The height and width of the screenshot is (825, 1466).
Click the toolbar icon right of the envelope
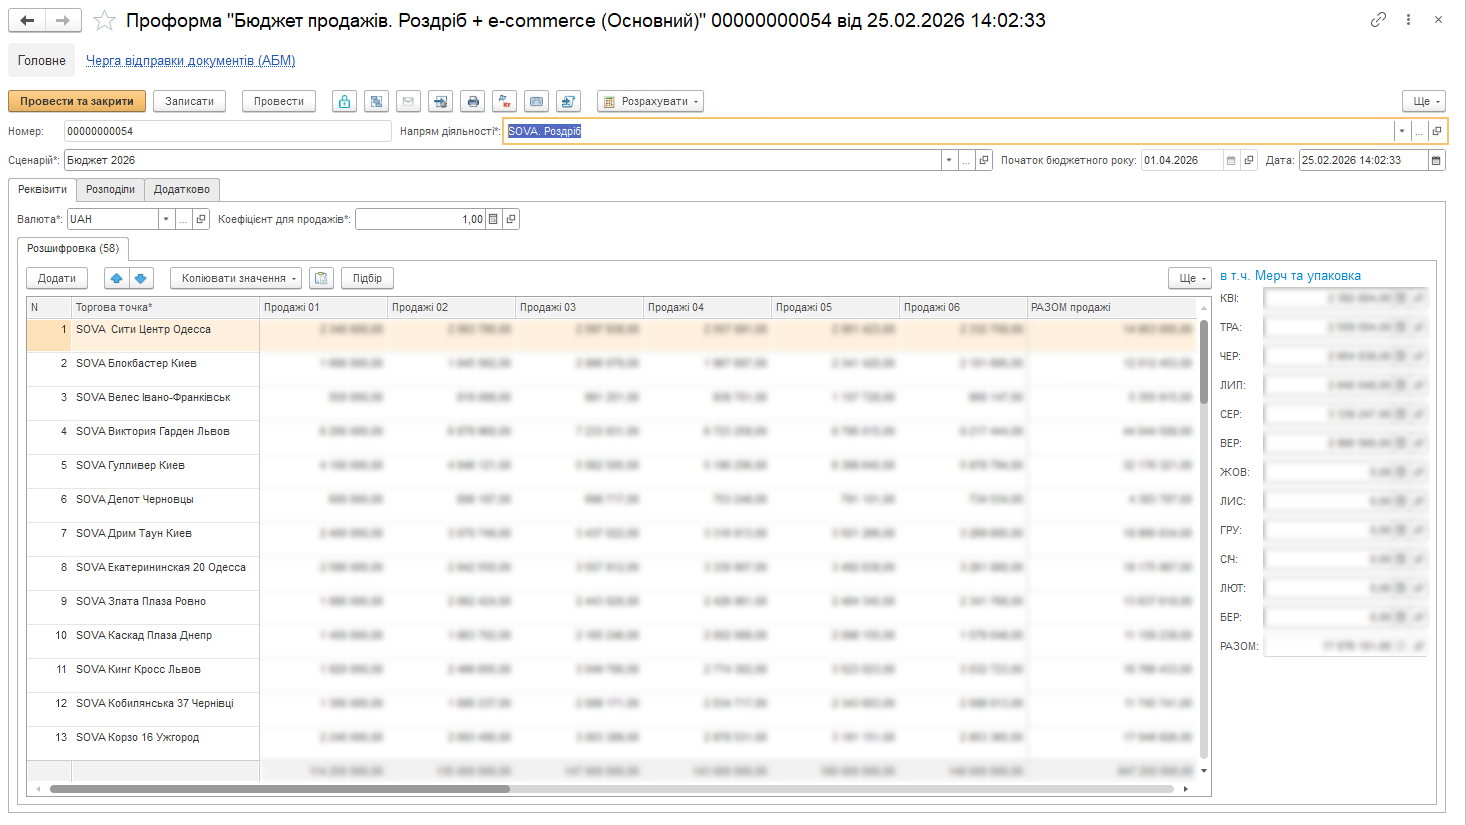(440, 101)
